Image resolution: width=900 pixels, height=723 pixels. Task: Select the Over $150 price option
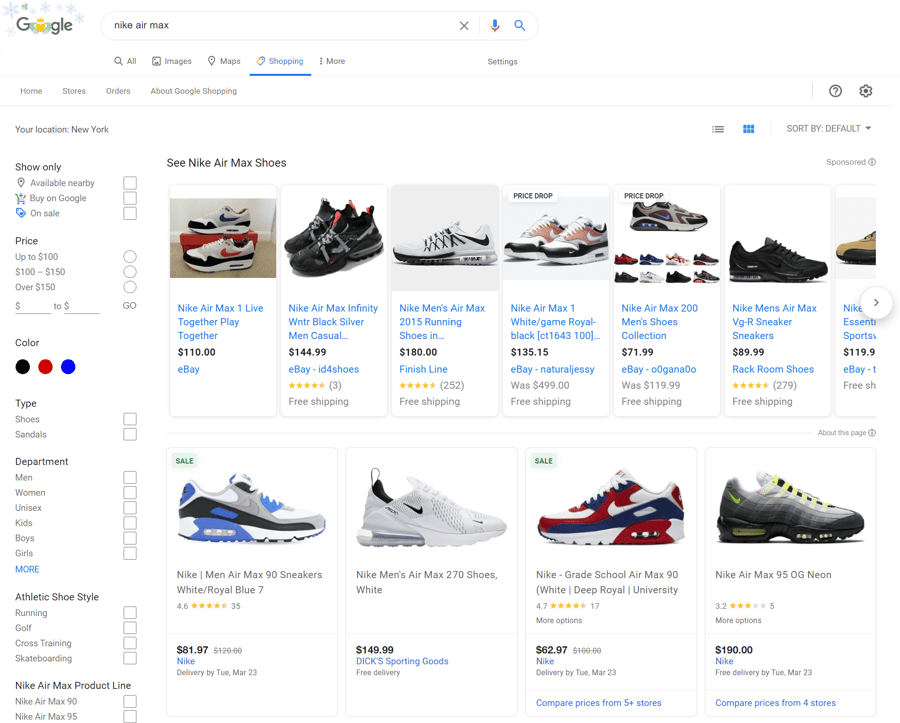tap(130, 287)
